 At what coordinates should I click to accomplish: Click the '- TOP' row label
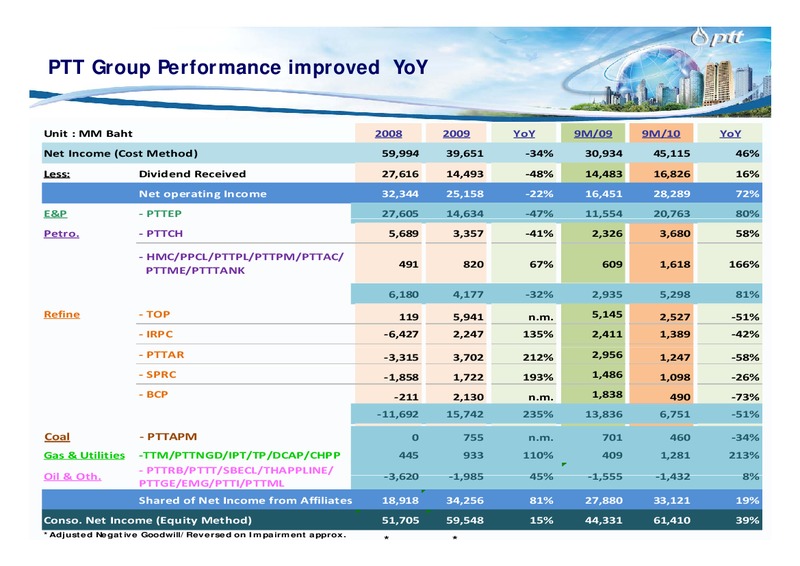(154, 314)
